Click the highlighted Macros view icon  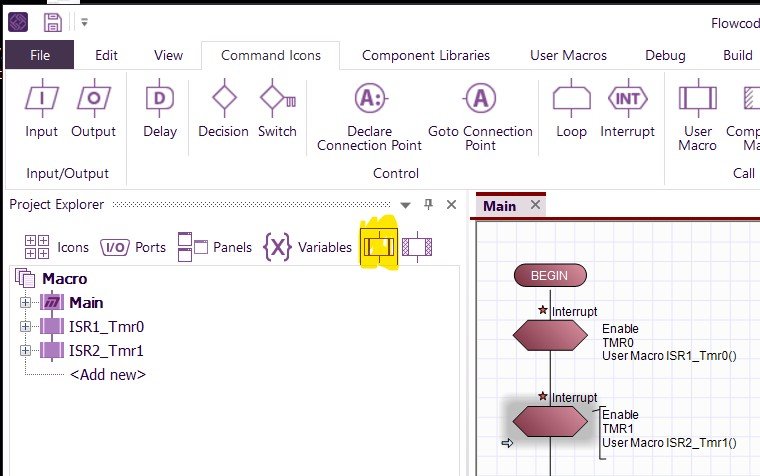379,247
